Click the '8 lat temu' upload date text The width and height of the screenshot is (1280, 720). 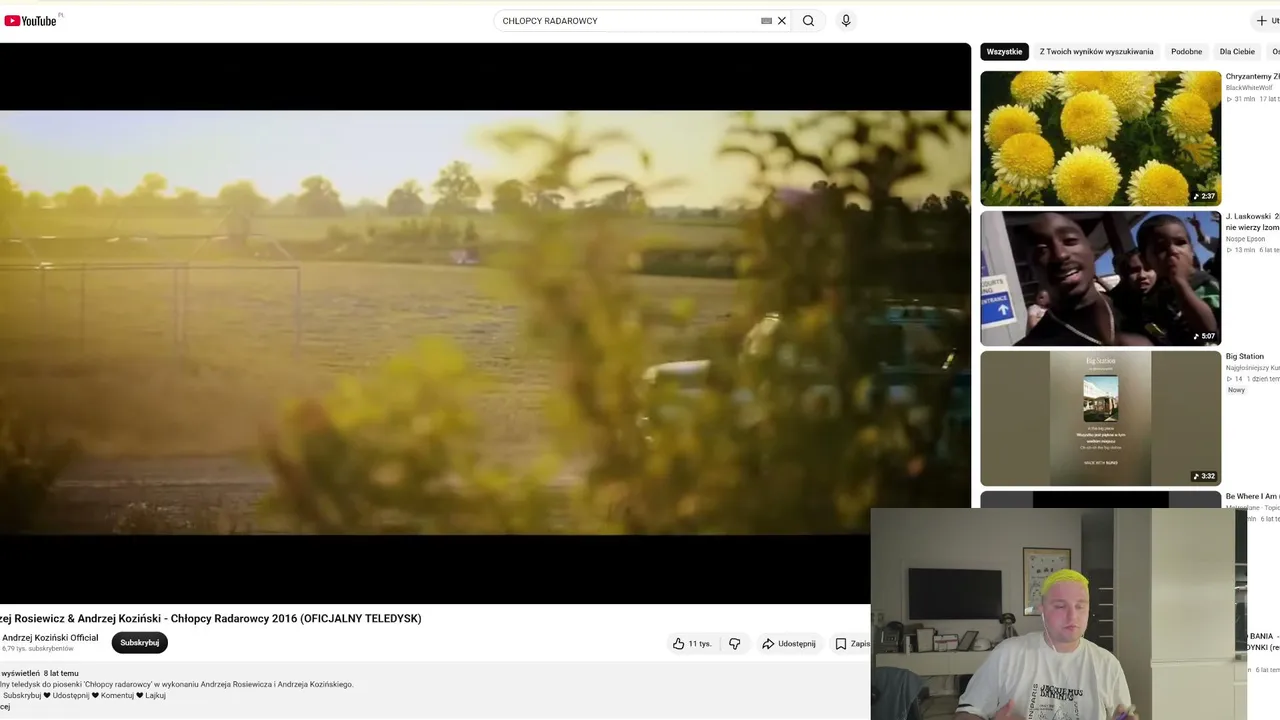pyautogui.click(x=61, y=674)
